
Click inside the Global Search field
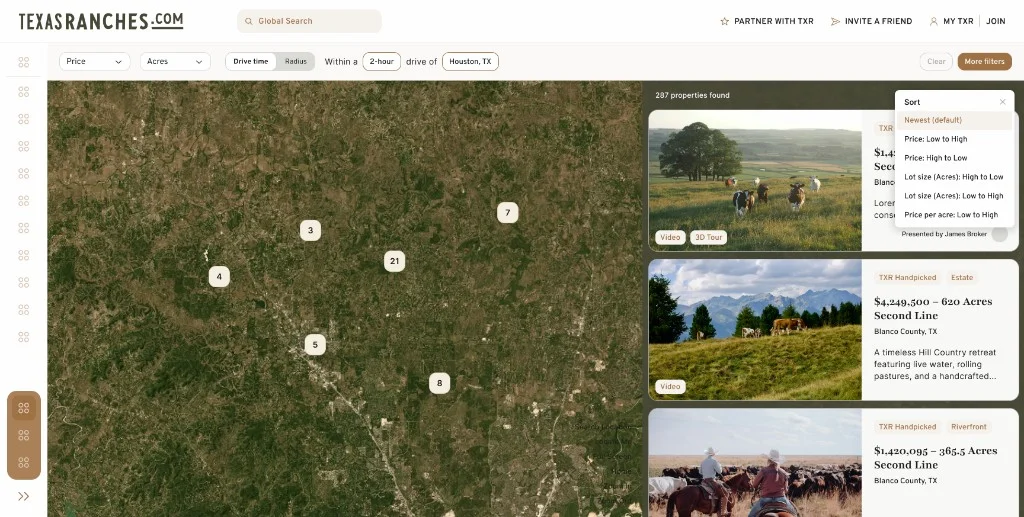310,21
